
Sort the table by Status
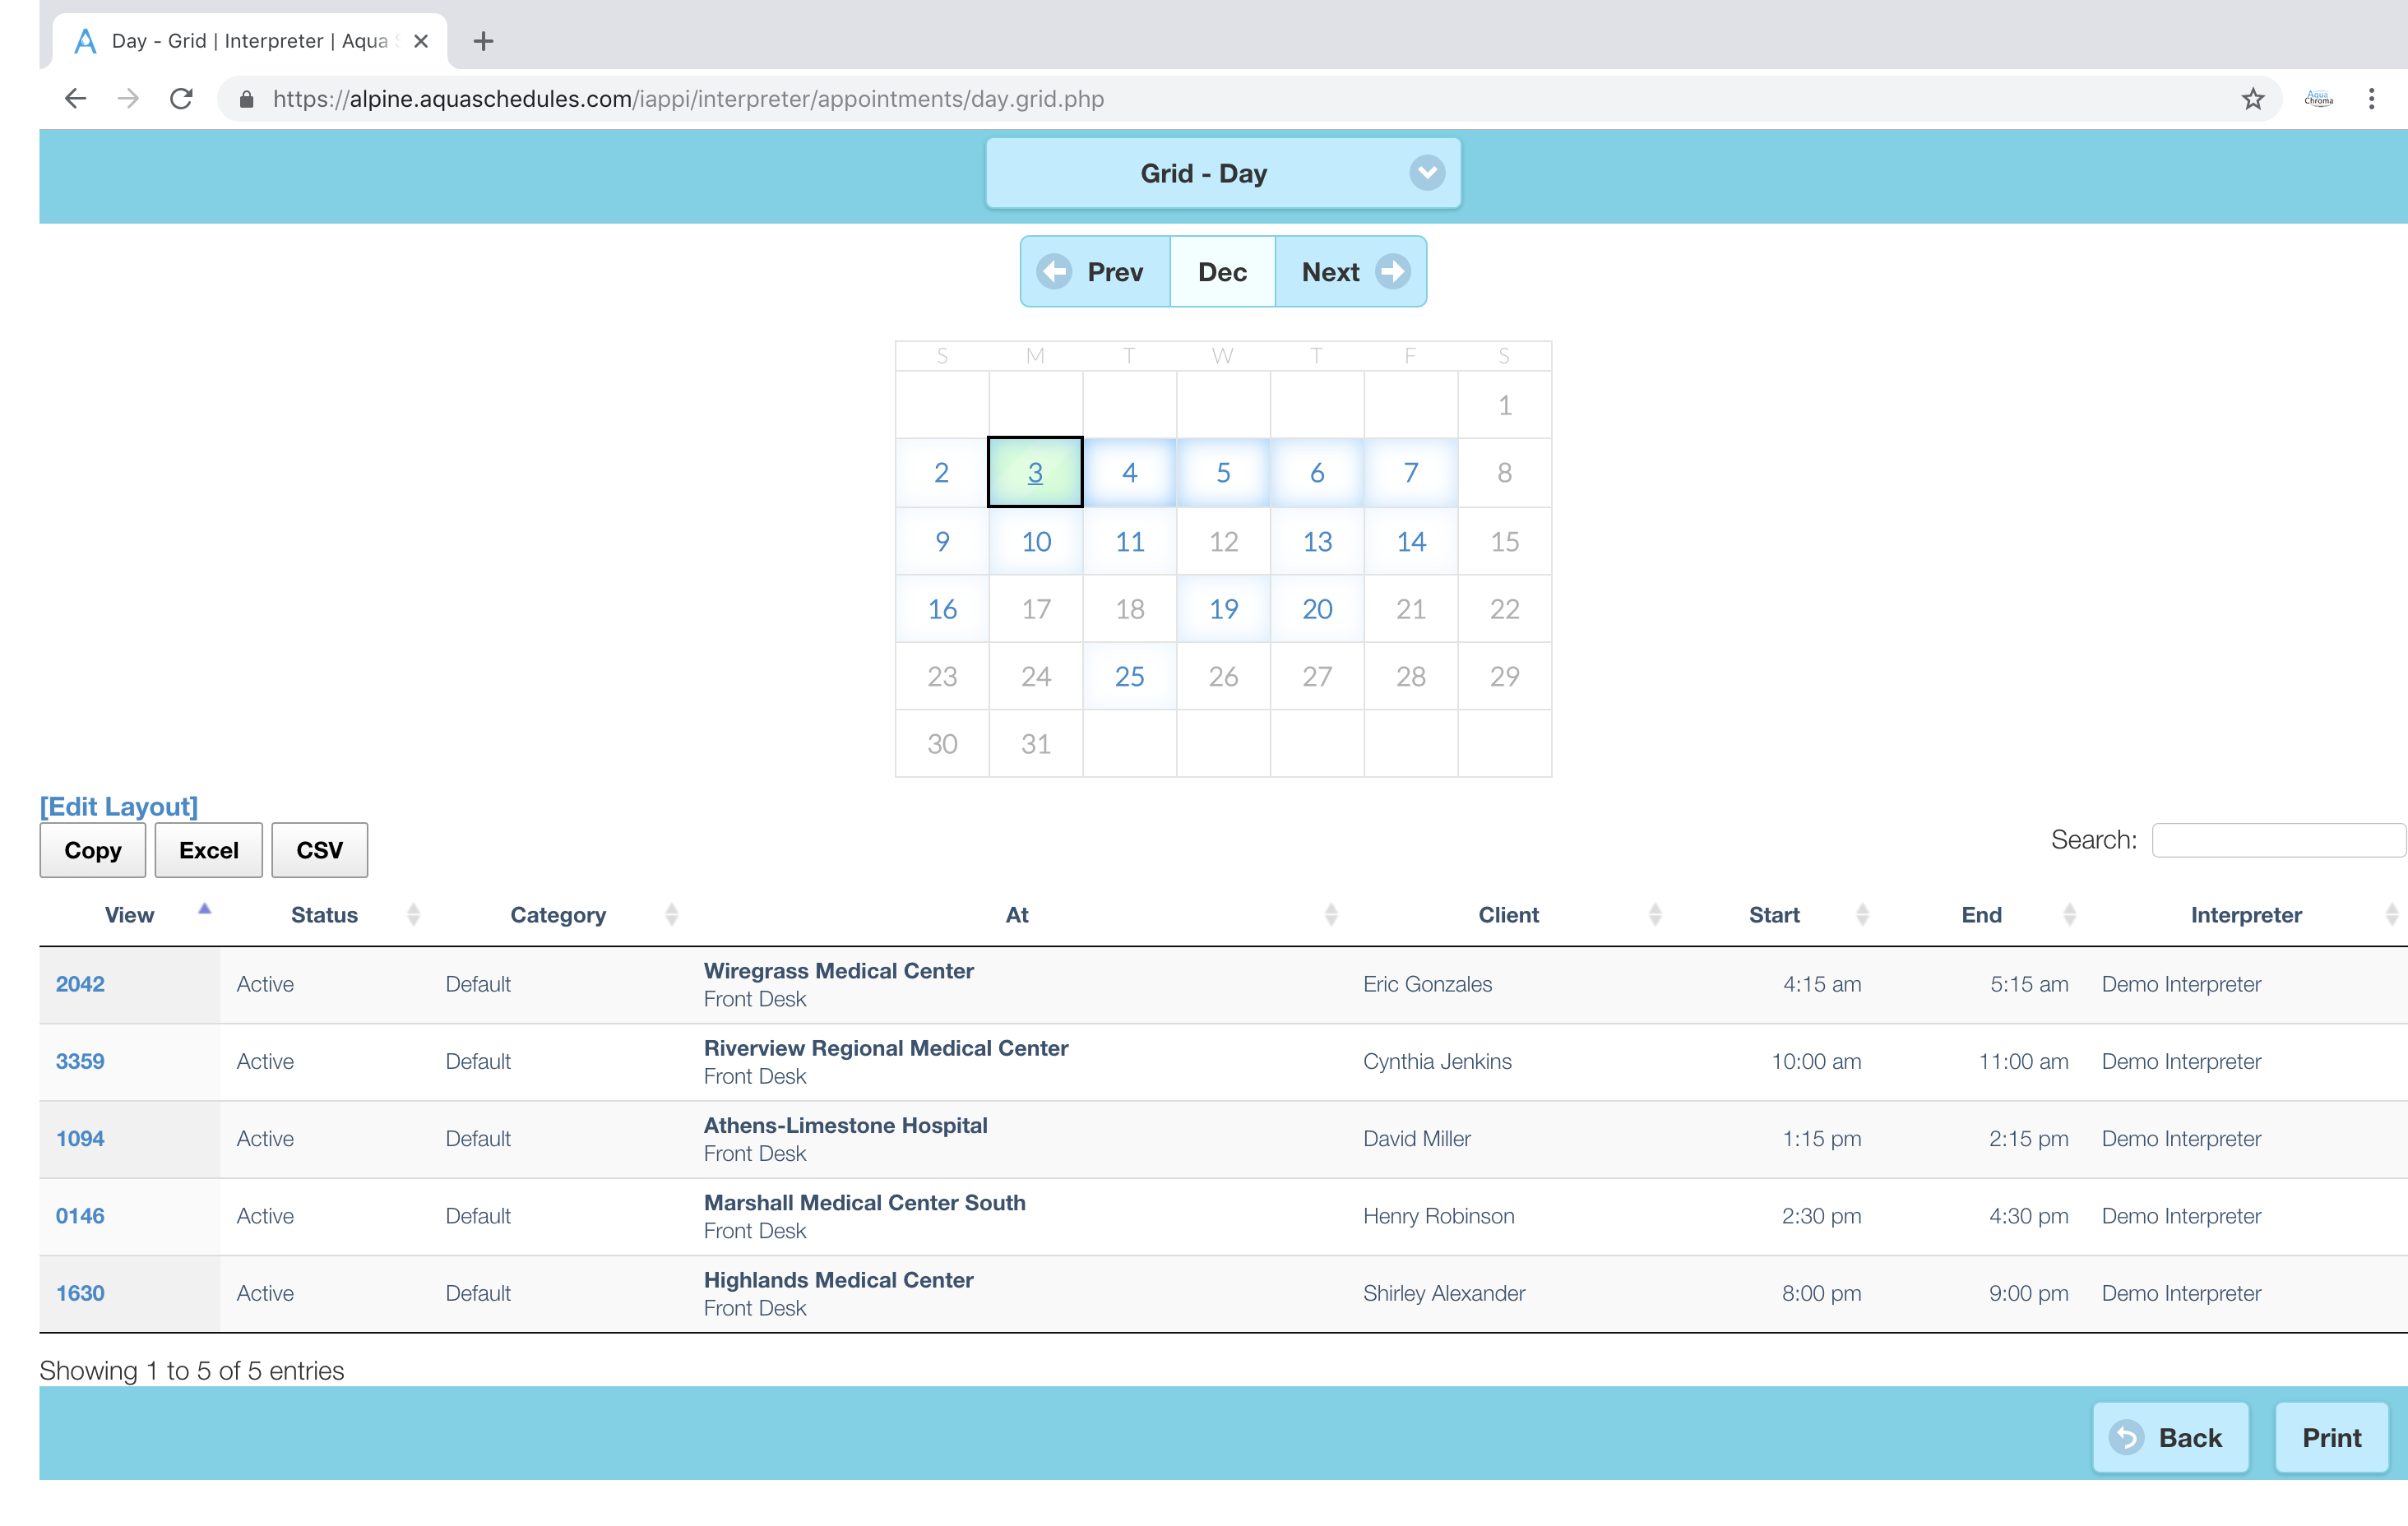point(324,915)
